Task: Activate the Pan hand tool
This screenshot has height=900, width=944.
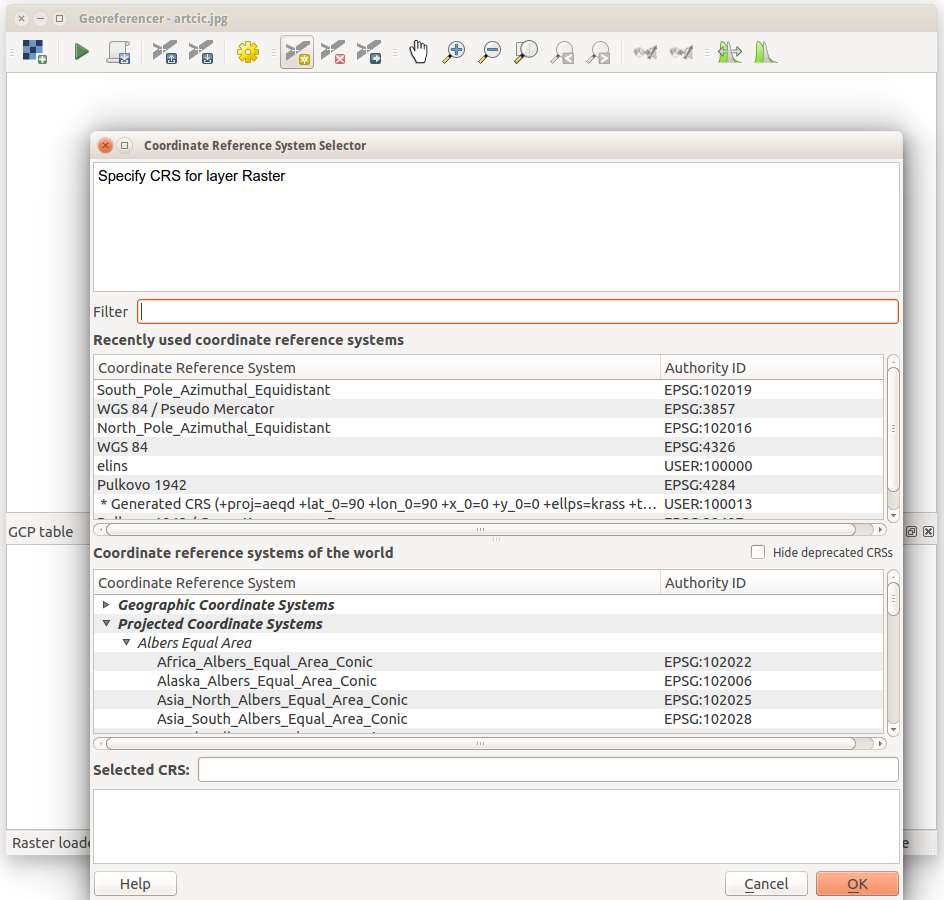Action: 418,52
